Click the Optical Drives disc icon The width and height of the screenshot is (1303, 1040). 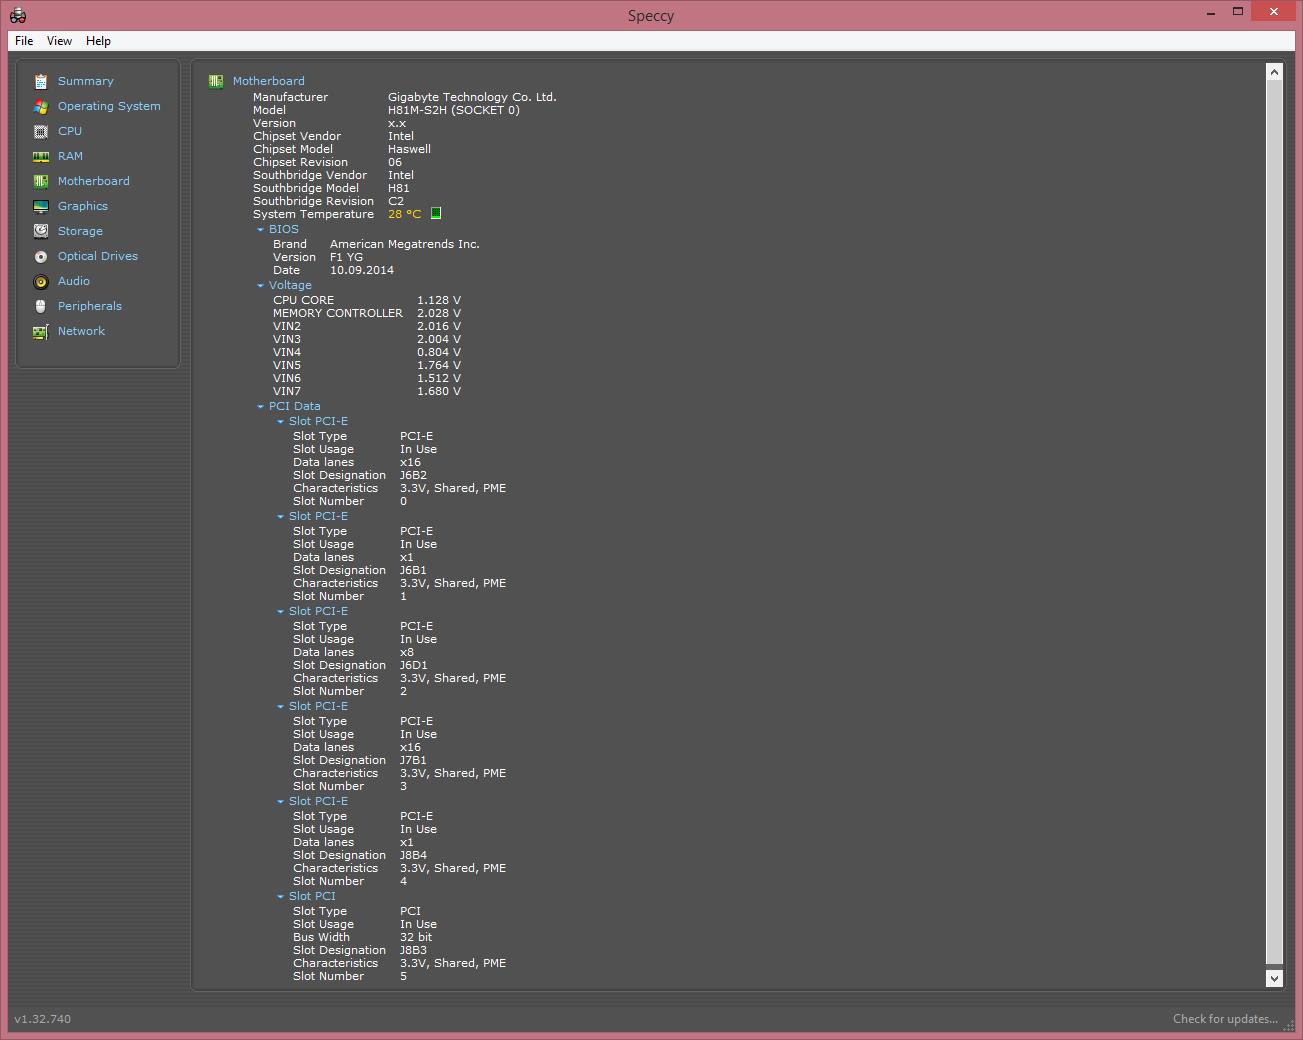[40, 256]
